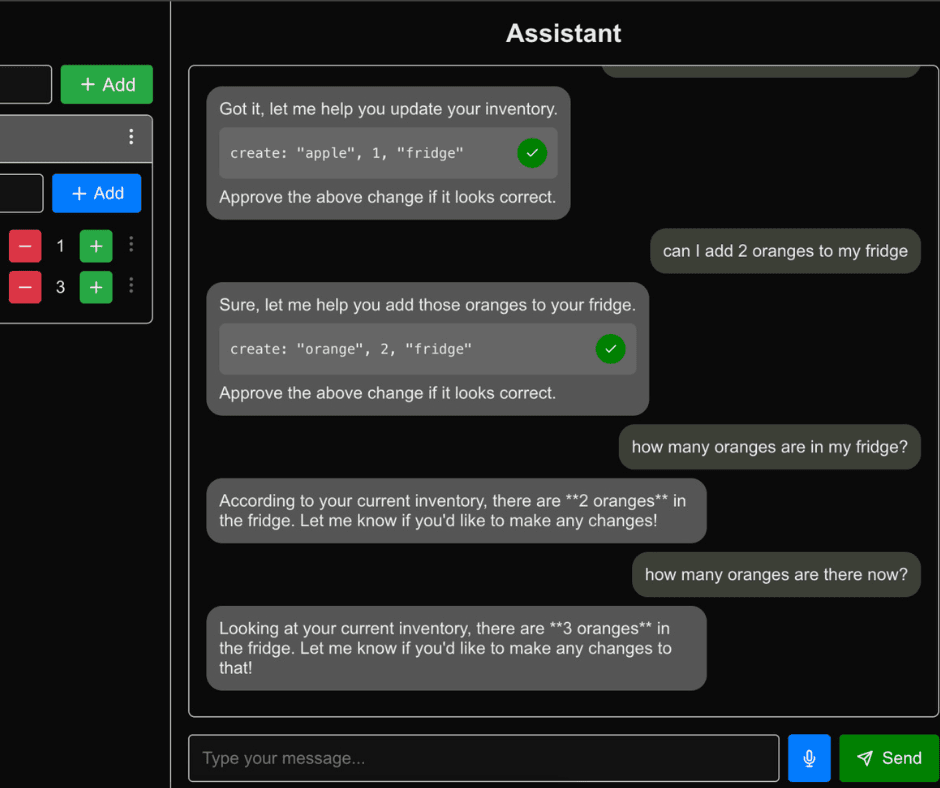
Task: Increment the quantity-3 item with its plus button
Action: tap(95, 287)
